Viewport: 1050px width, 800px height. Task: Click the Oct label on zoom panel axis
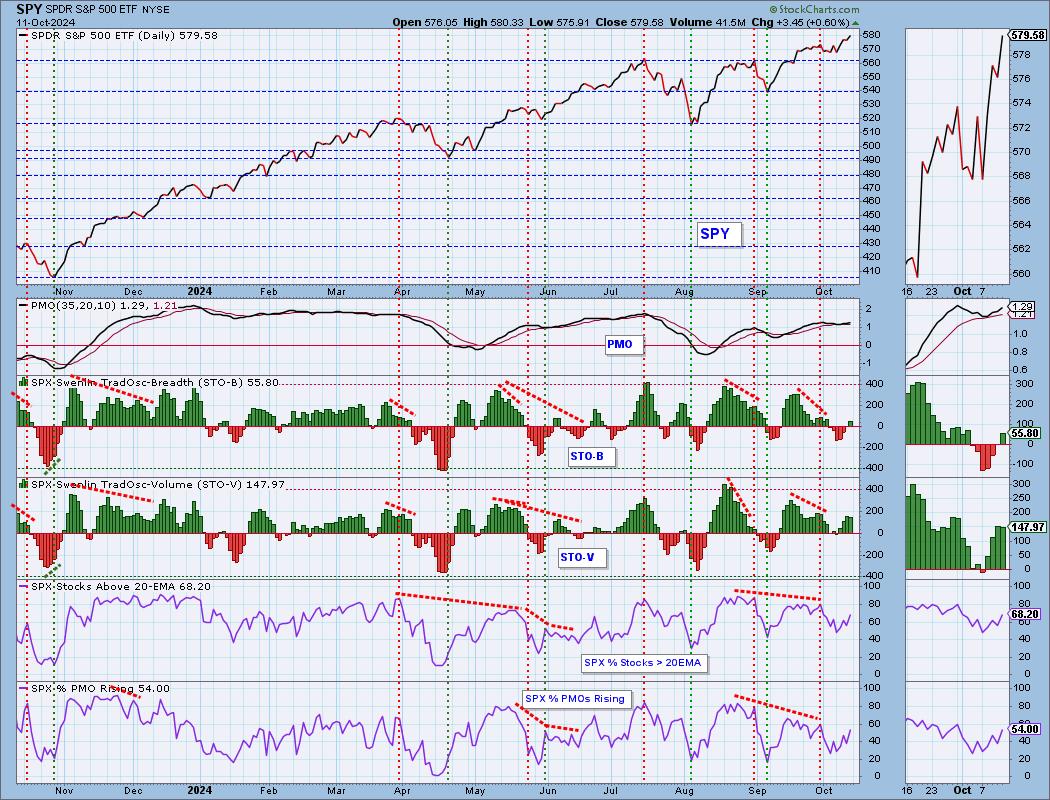(x=962, y=291)
